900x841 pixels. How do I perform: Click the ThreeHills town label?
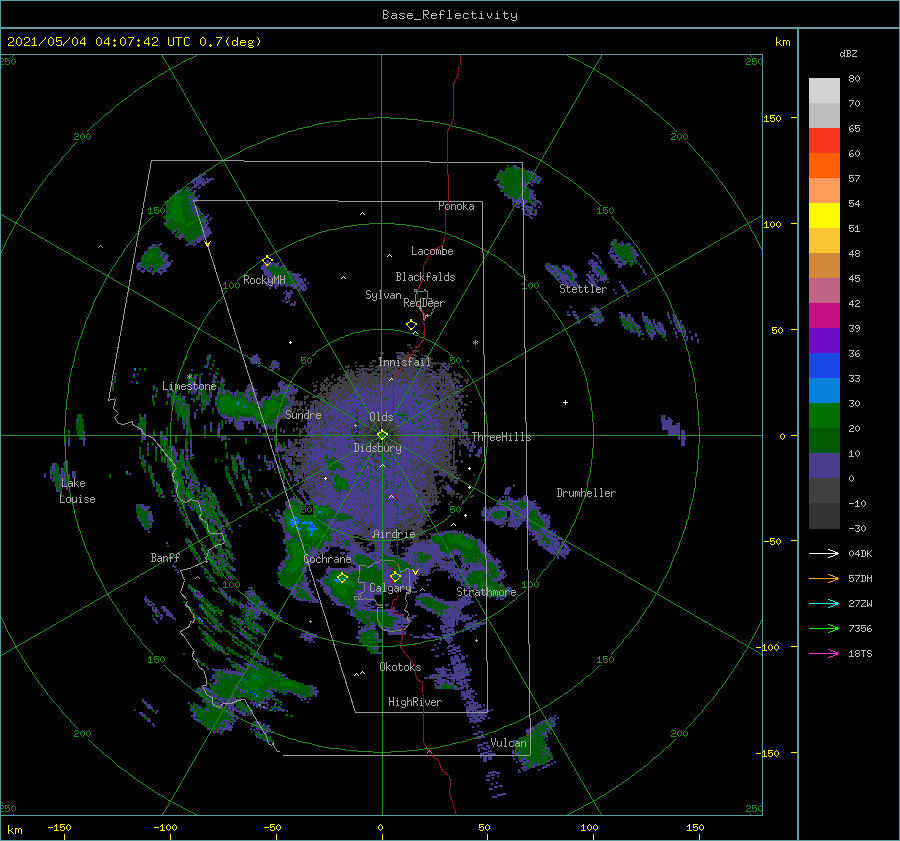[x=501, y=437]
